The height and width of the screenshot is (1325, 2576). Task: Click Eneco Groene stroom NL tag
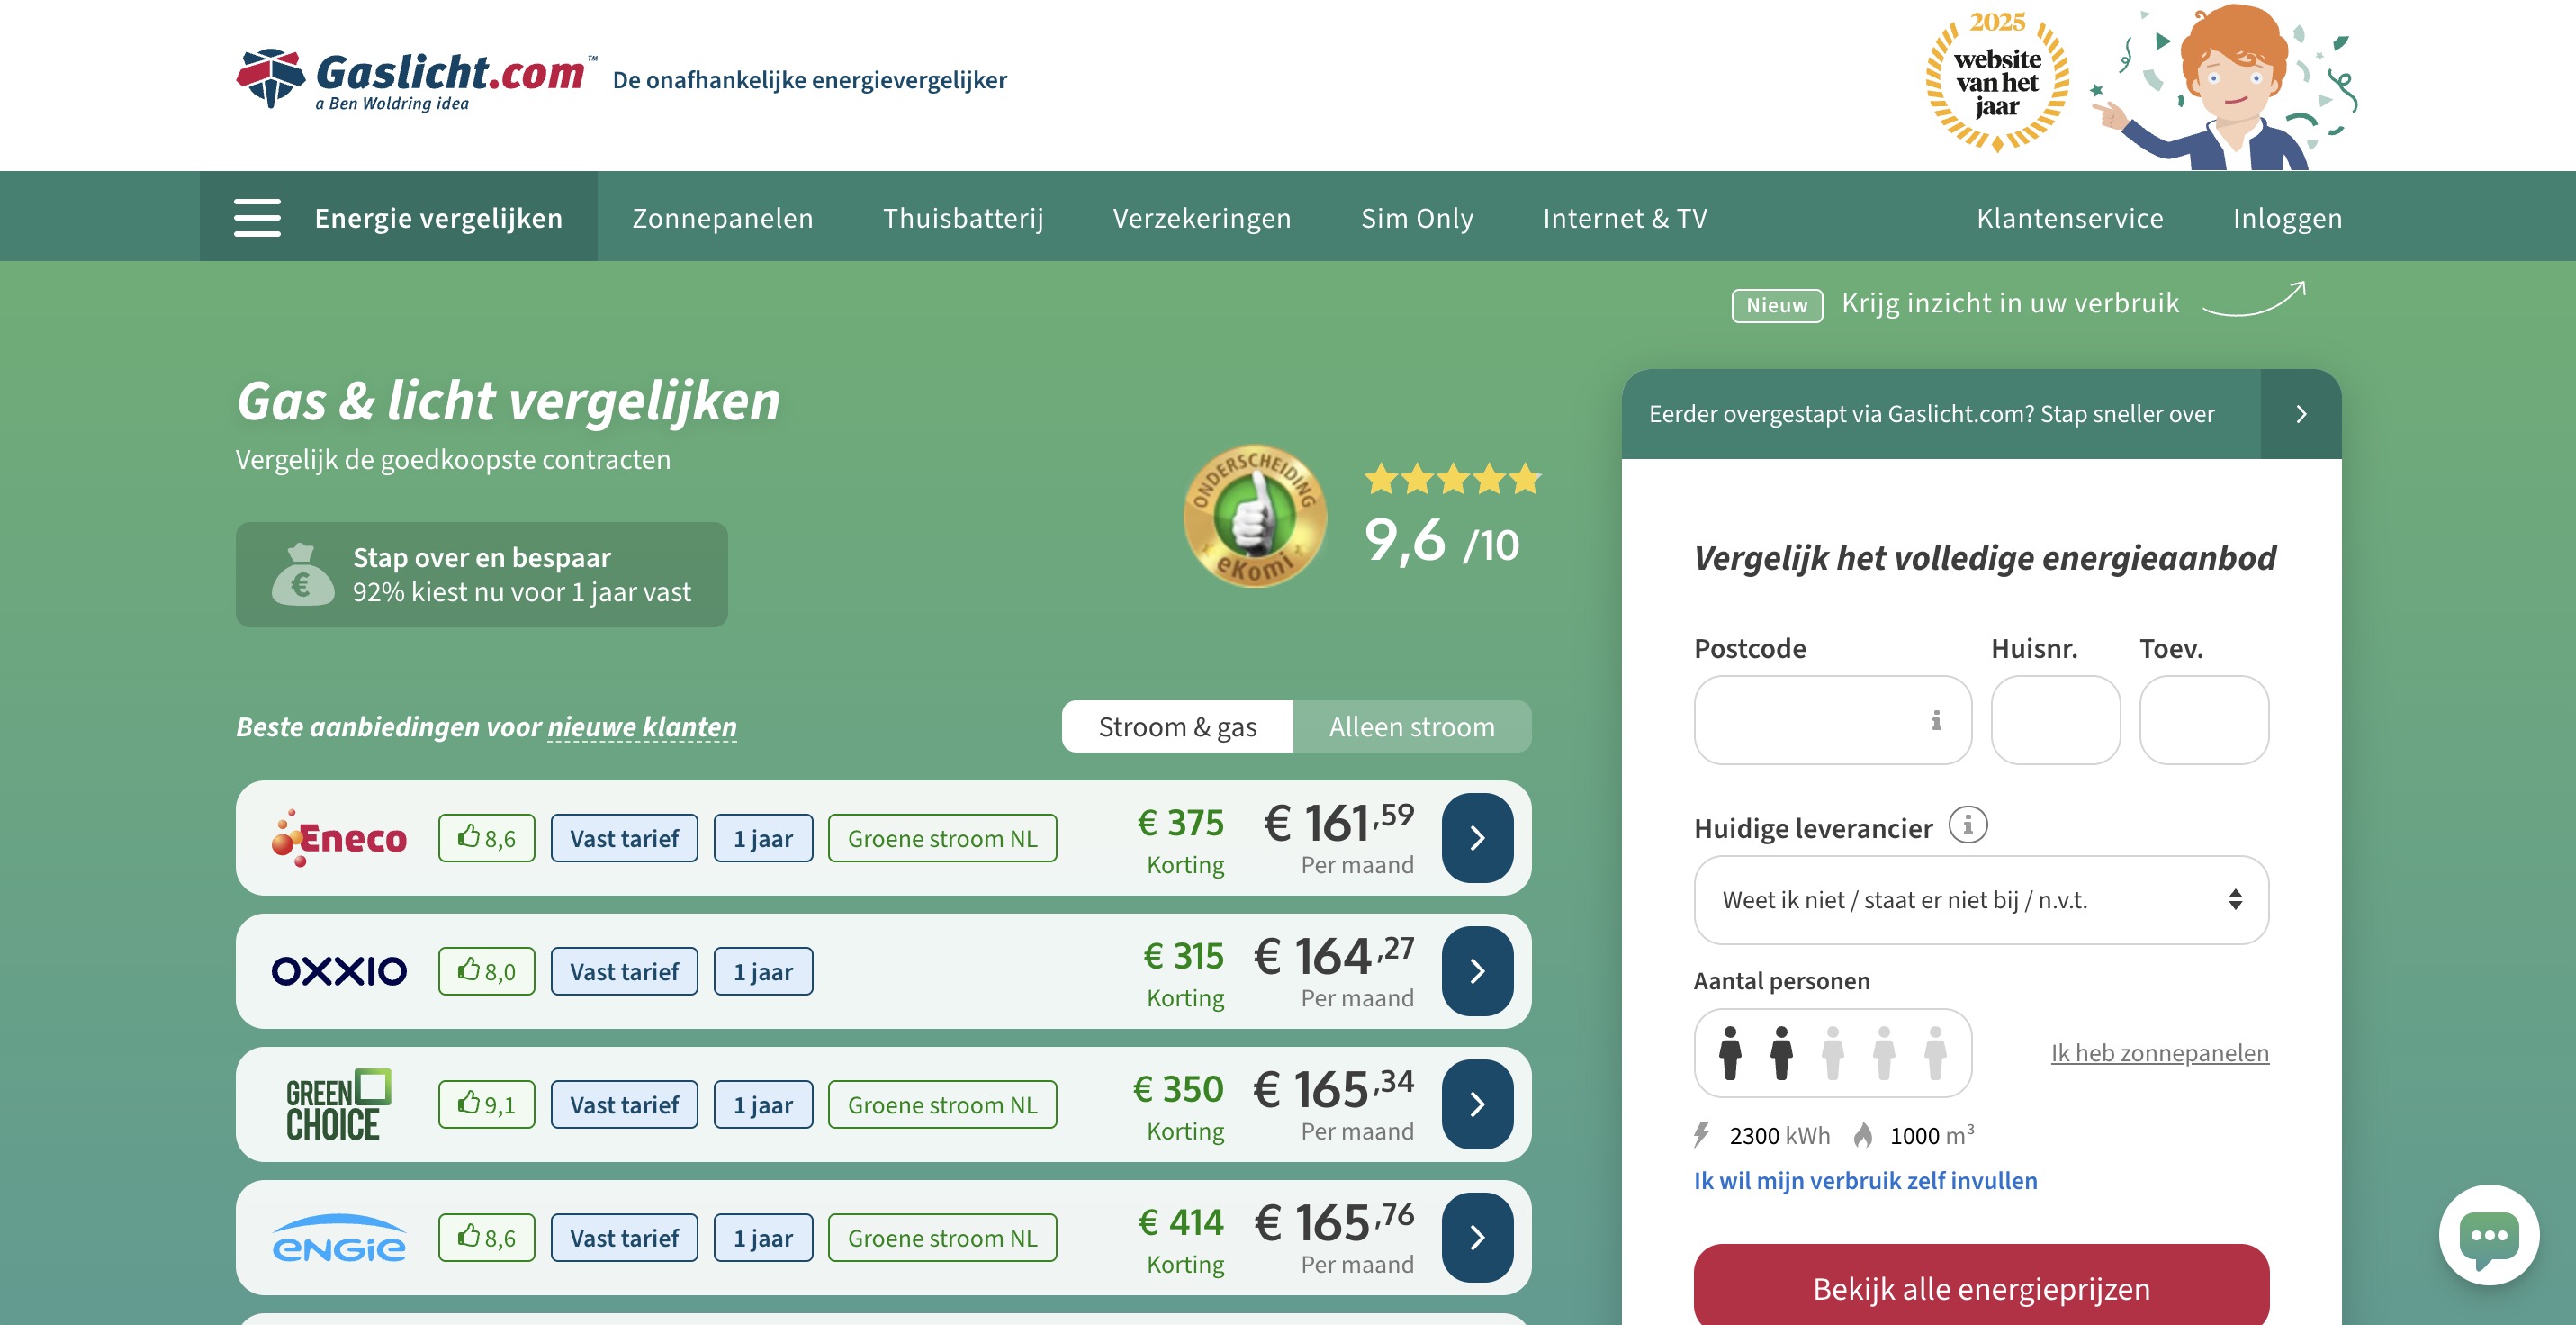pos(942,838)
